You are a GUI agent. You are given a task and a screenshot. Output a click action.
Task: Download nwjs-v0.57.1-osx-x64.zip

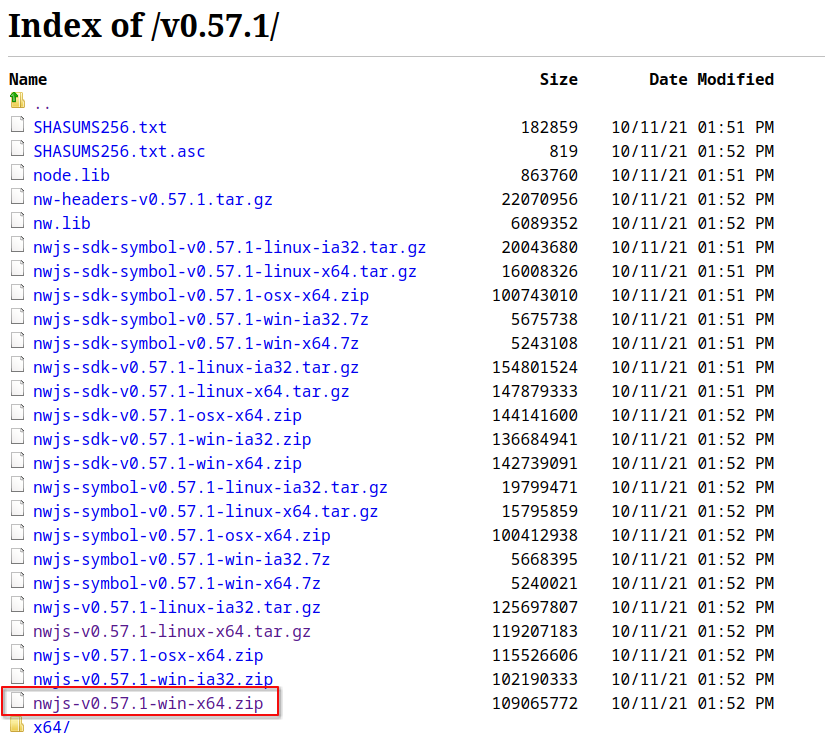click(148, 656)
